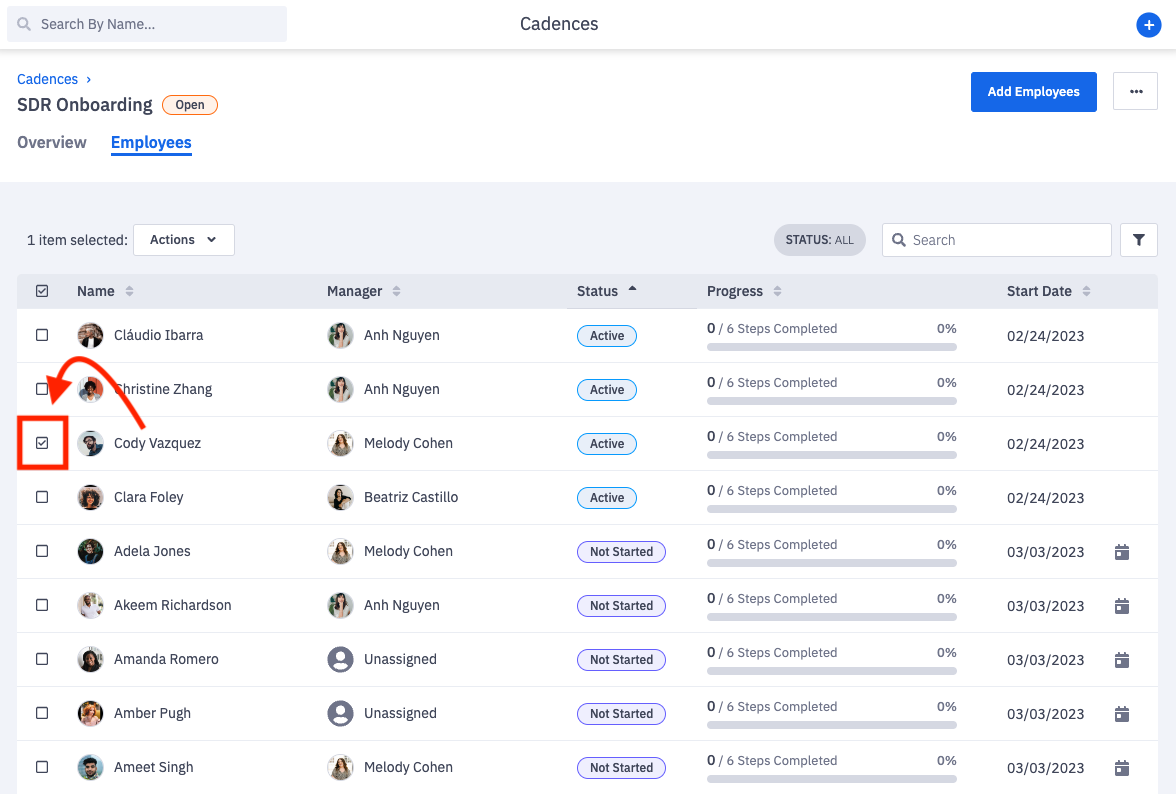Screen dimensions: 1176x794
Task: Open the three-dots more options menu
Action: point(1135,91)
